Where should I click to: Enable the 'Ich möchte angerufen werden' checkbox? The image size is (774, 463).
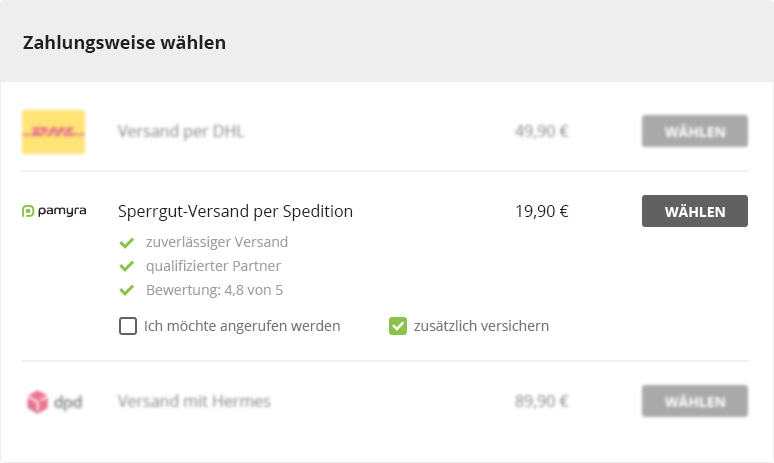[128, 326]
